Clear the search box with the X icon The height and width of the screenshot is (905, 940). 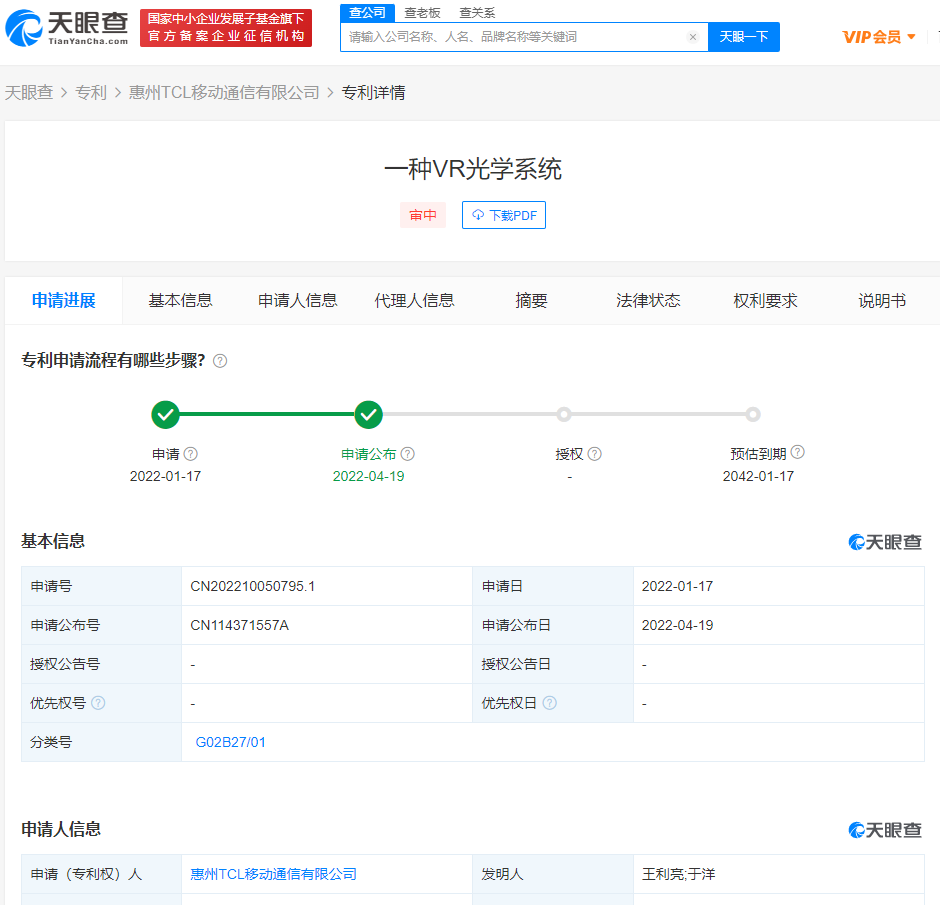[692, 37]
